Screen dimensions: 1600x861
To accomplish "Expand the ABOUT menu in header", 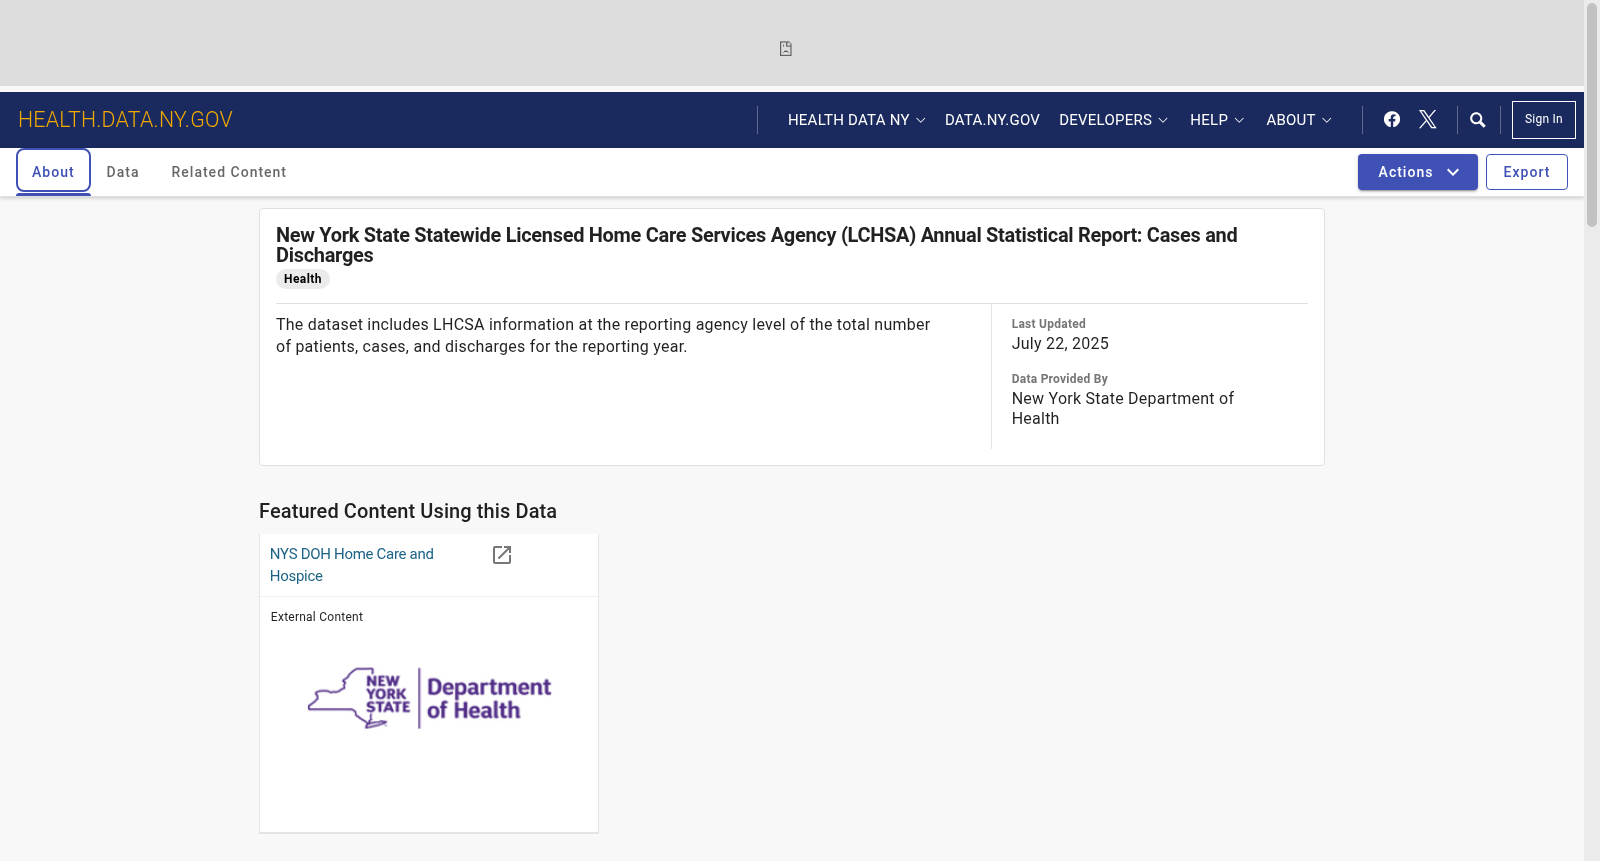I will point(1299,120).
